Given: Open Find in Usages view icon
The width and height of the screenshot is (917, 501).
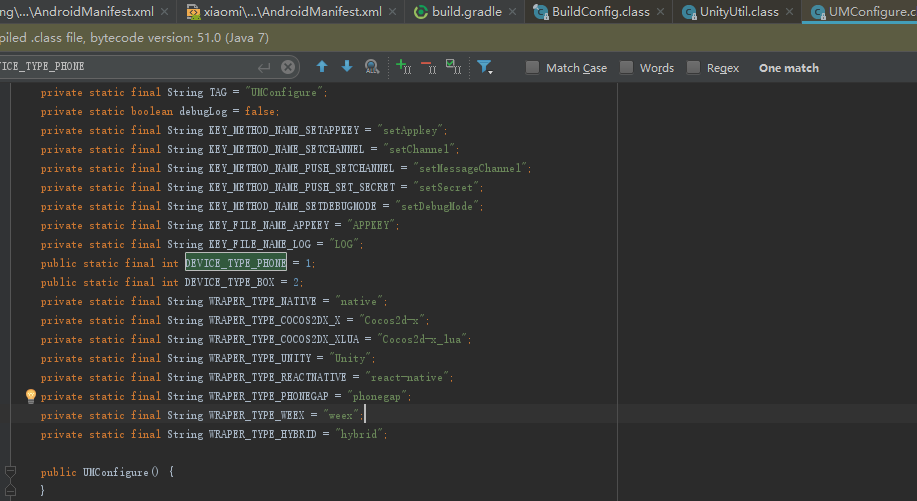Looking at the screenshot, I should click(372, 67).
